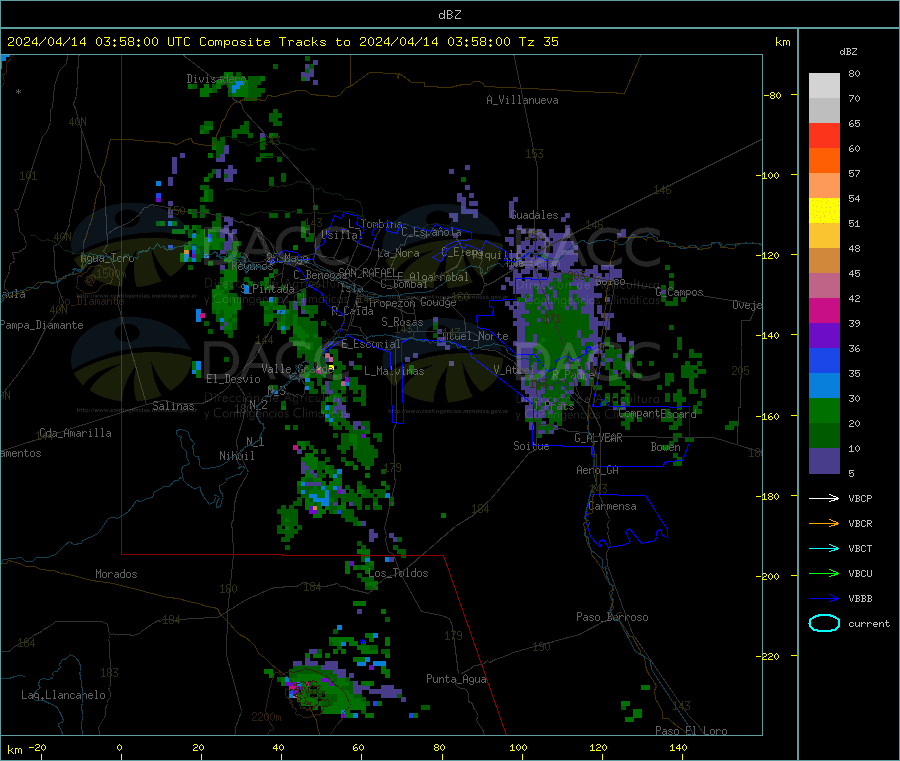Click the Lag.Llancanelo place label
Screen dimensions: 900x761
click(x=63, y=695)
